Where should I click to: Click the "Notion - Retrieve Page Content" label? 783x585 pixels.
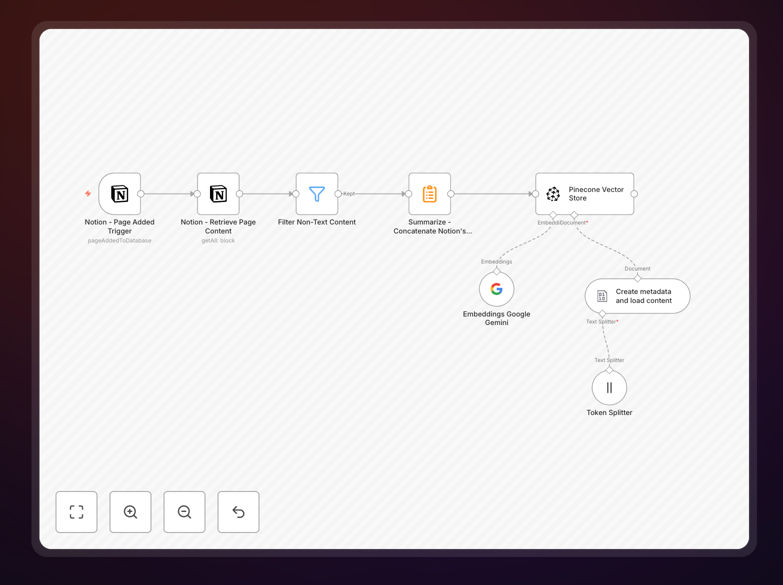click(x=218, y=226)
